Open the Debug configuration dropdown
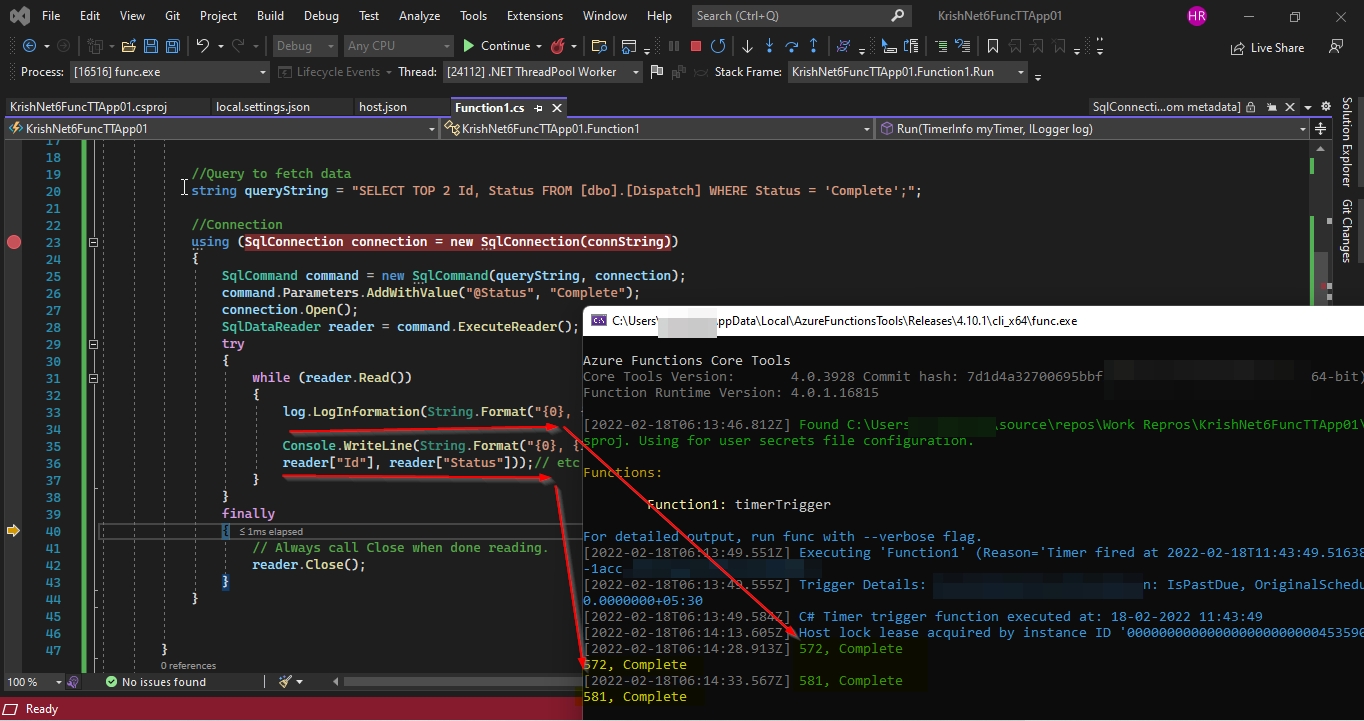This screenshot has width=1364, height=721. [305, 46]
